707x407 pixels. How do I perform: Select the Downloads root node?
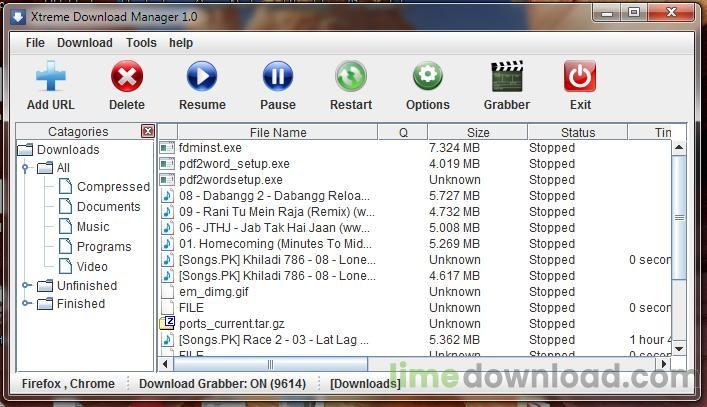(68, 149)
